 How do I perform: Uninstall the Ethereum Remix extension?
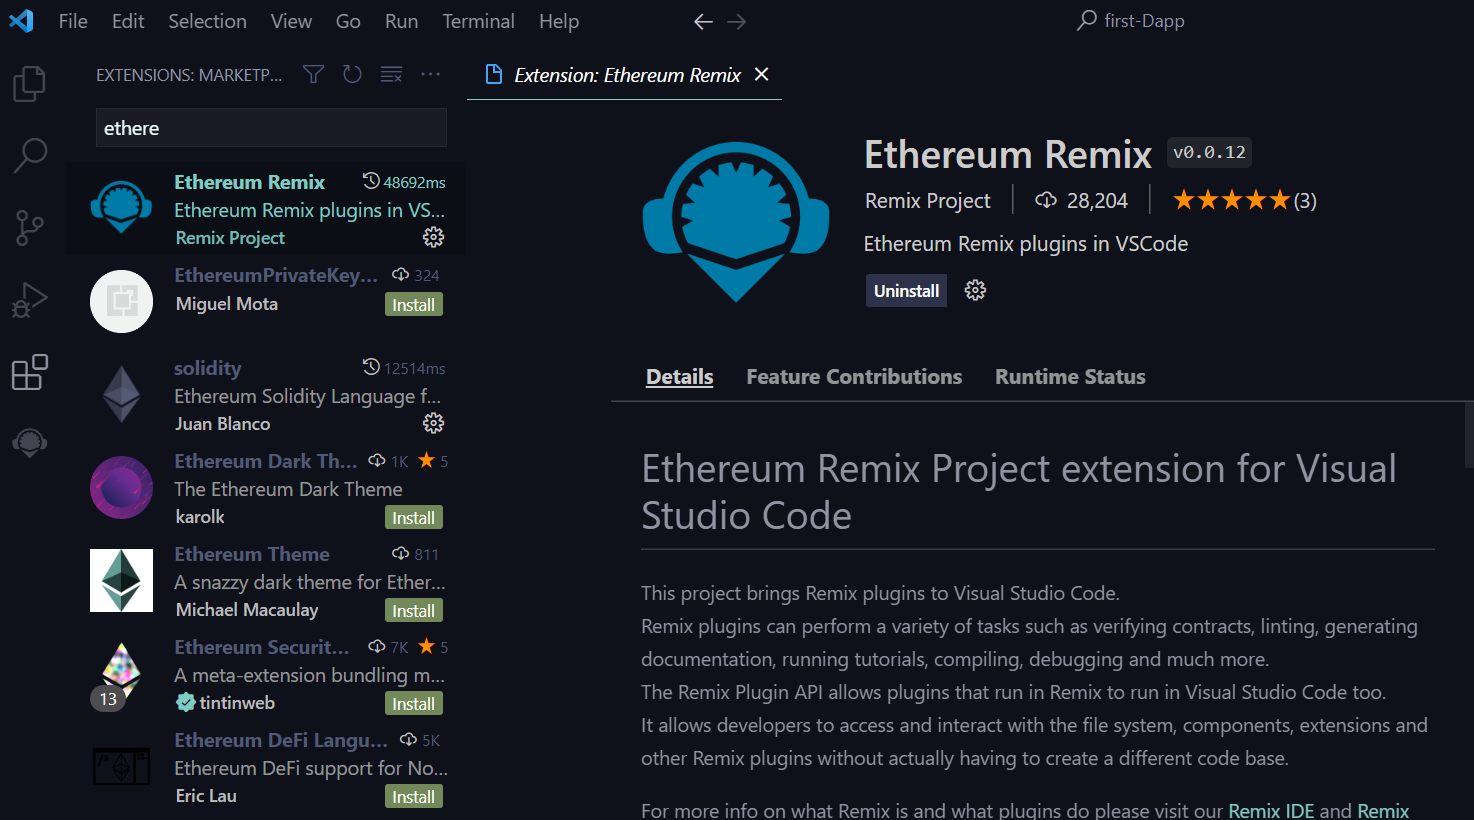tap(906, 291)
